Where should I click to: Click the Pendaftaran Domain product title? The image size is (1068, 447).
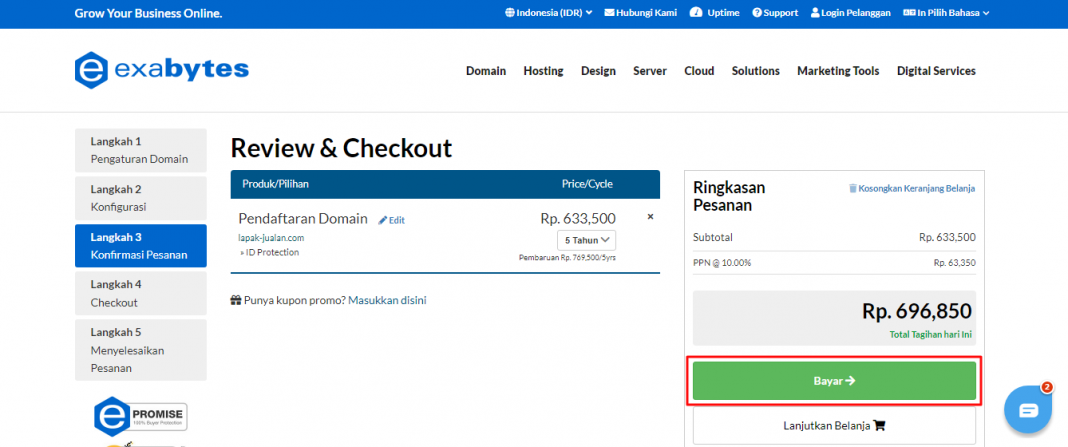pyautogui.click(x=303, y=219)
